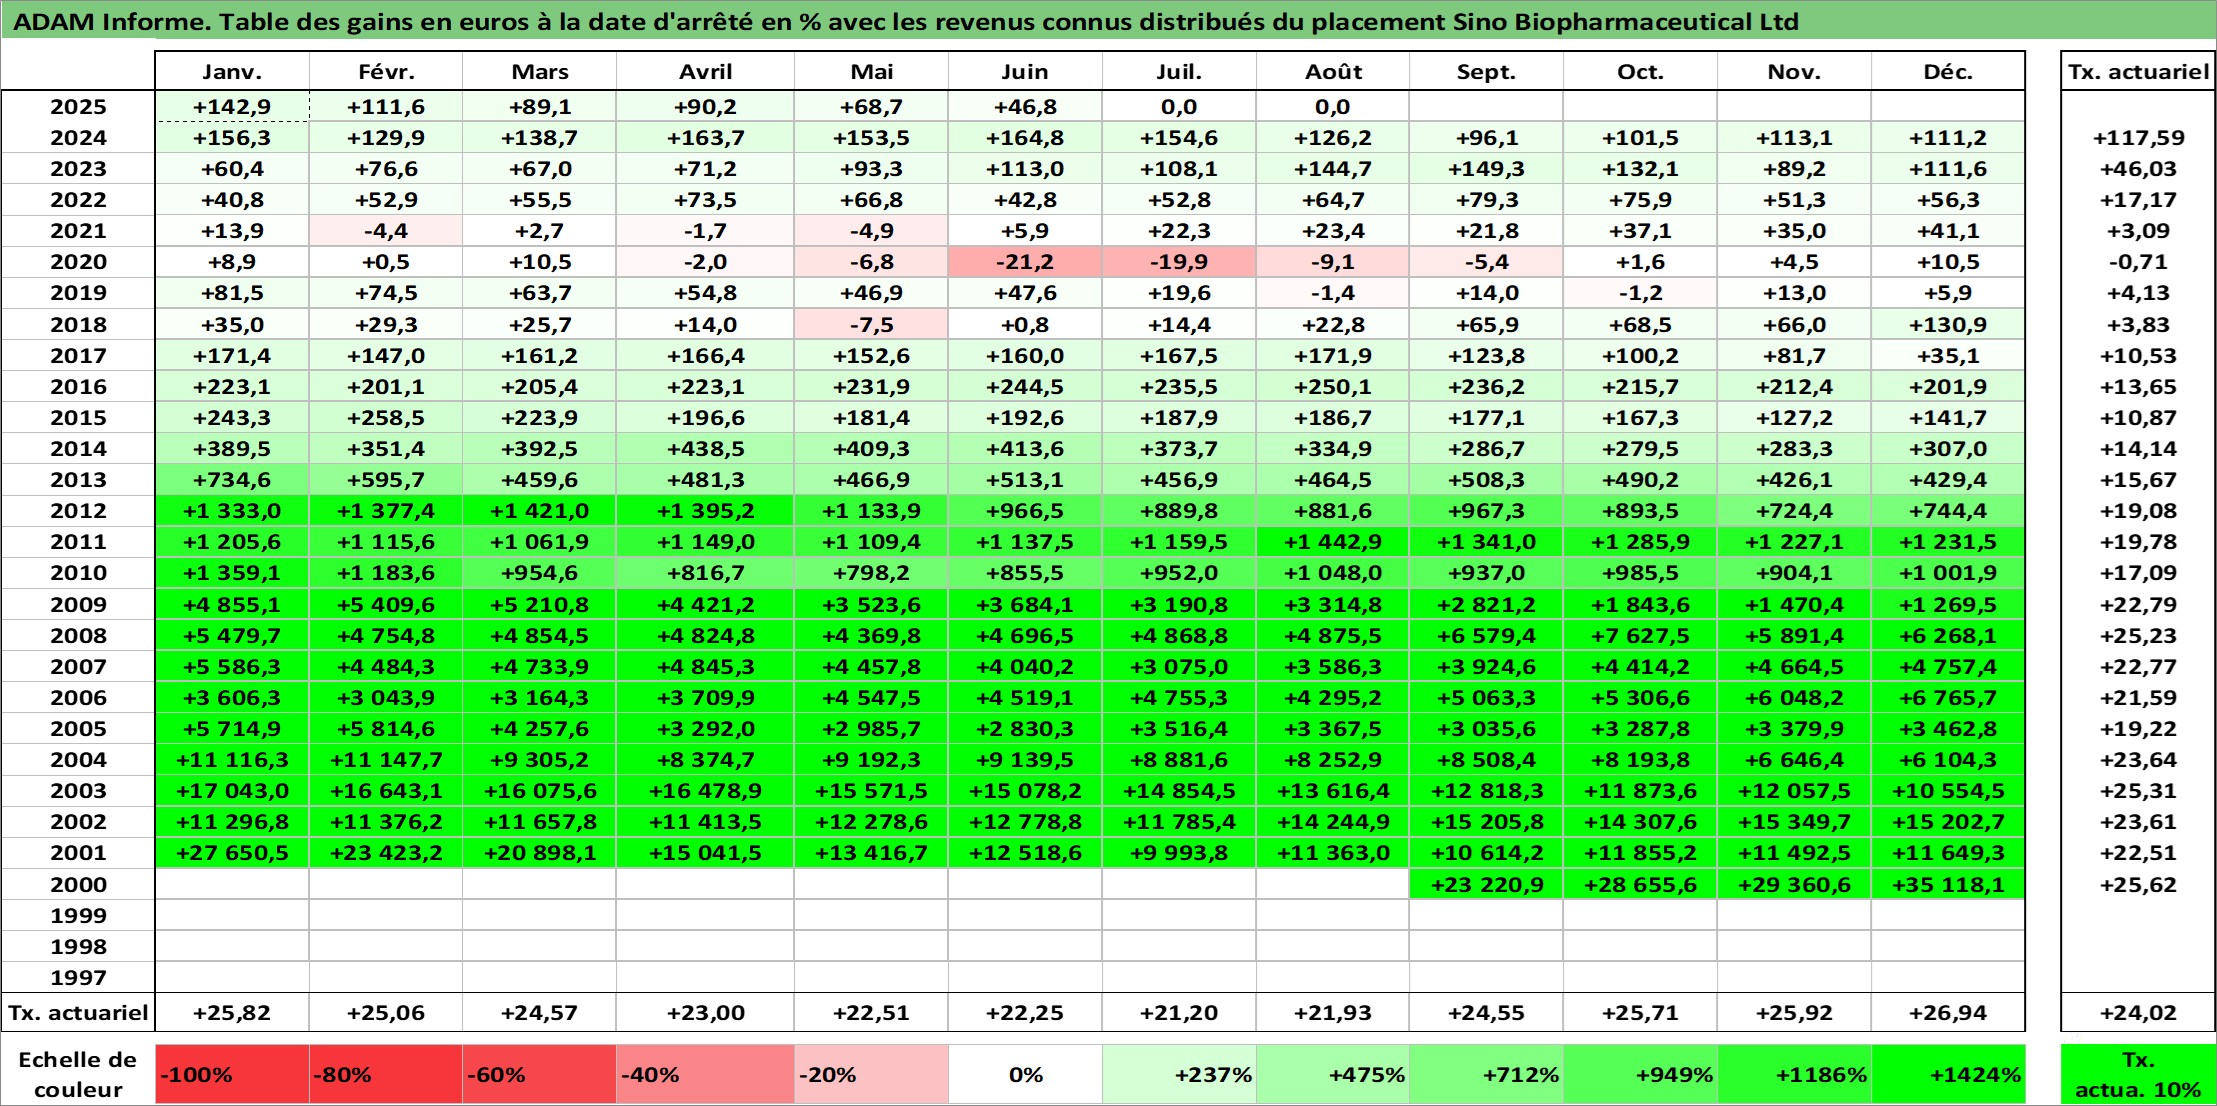Select cell +6 765,7 in December 2006

point(1948,698)
